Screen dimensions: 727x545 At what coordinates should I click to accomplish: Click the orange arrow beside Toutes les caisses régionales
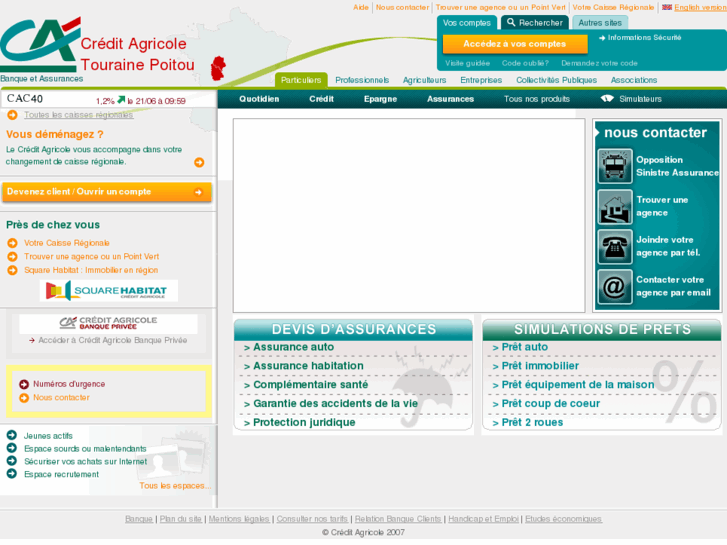click(13, 115)
